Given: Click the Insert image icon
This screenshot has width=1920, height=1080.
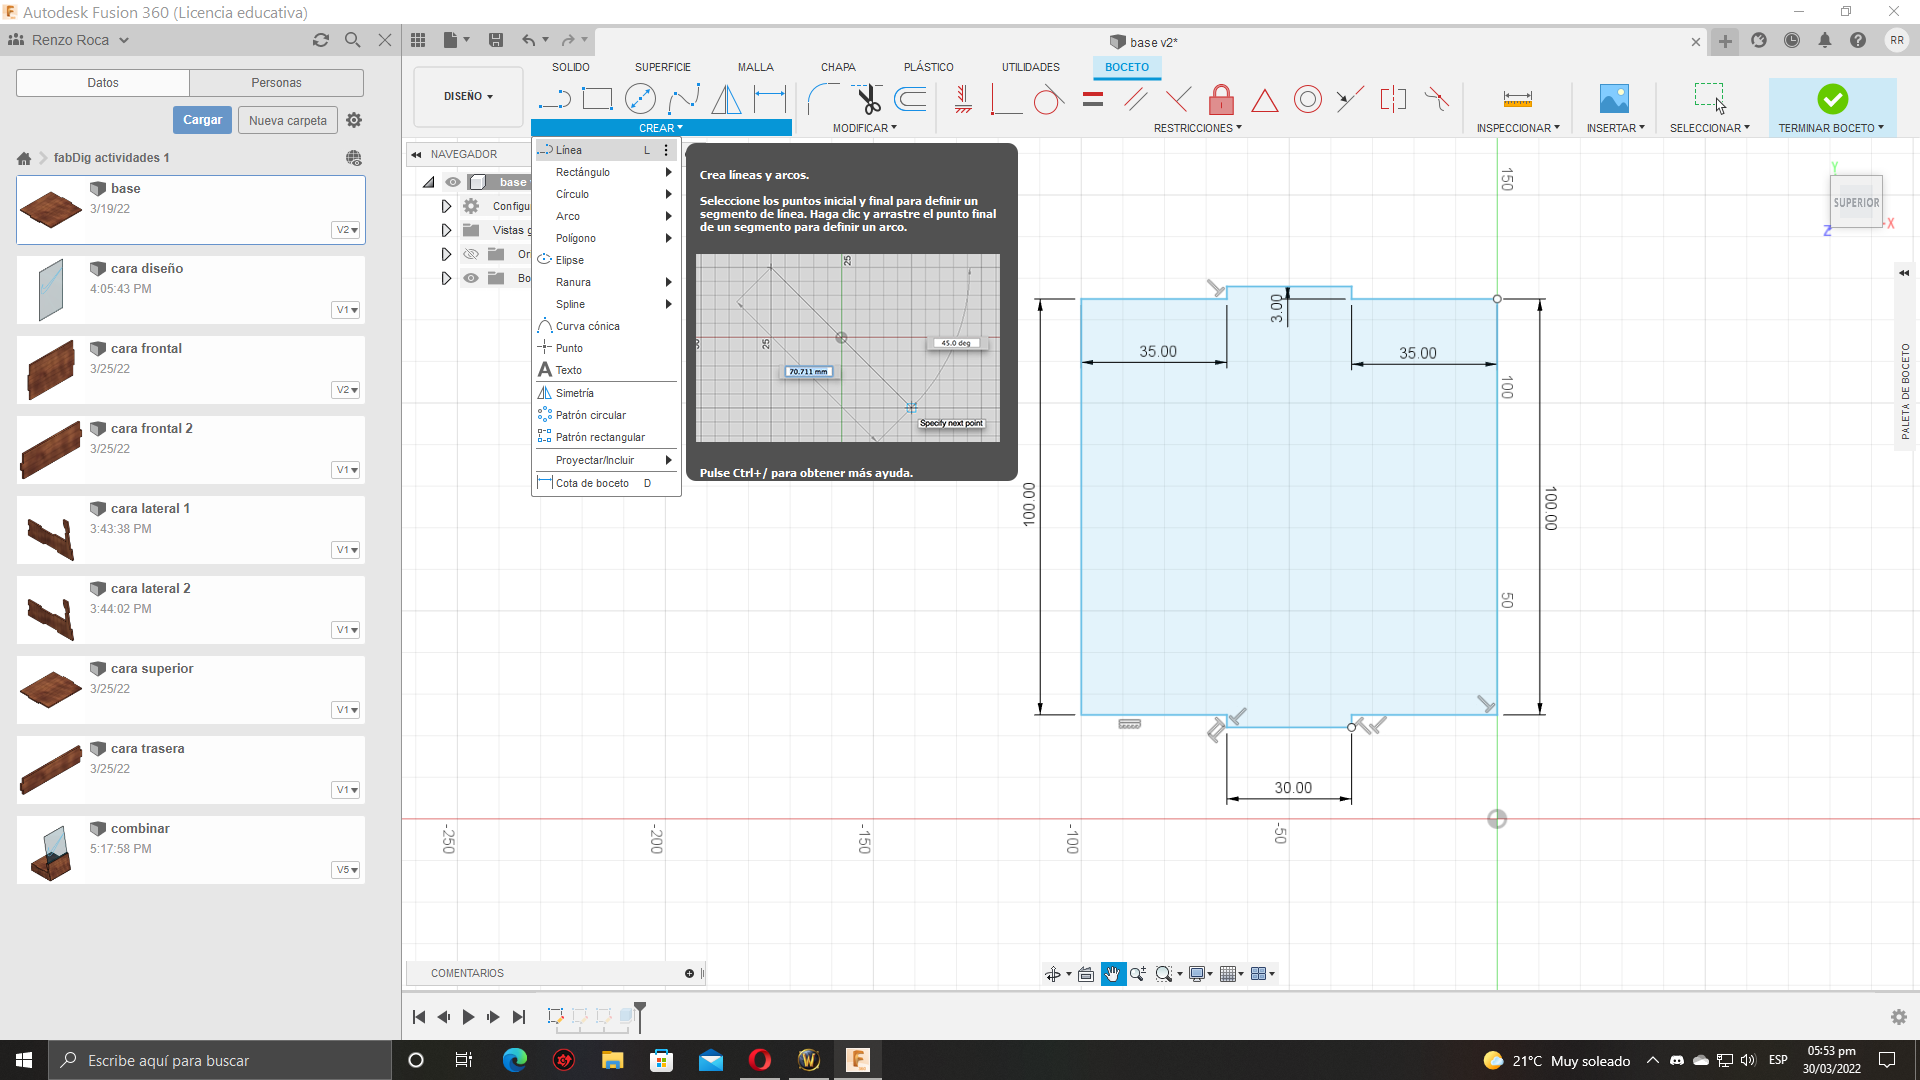Looking at the screenshot, I should coord(1614,99).
